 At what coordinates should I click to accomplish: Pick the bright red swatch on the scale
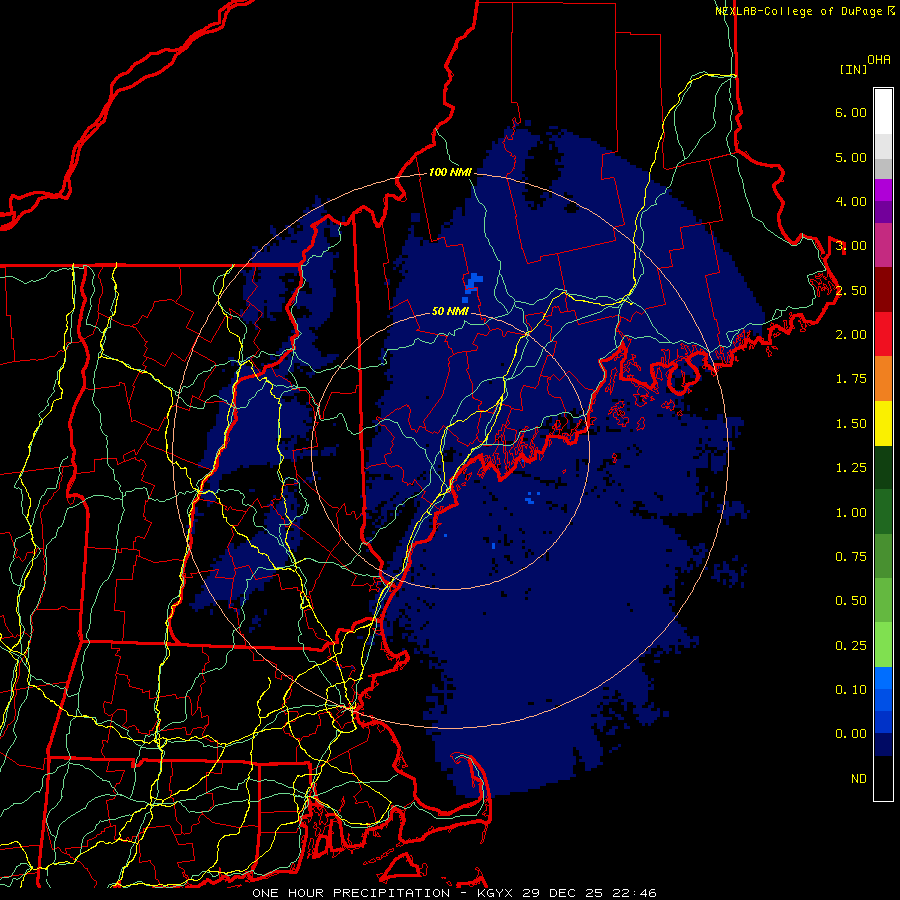point(883,334)
